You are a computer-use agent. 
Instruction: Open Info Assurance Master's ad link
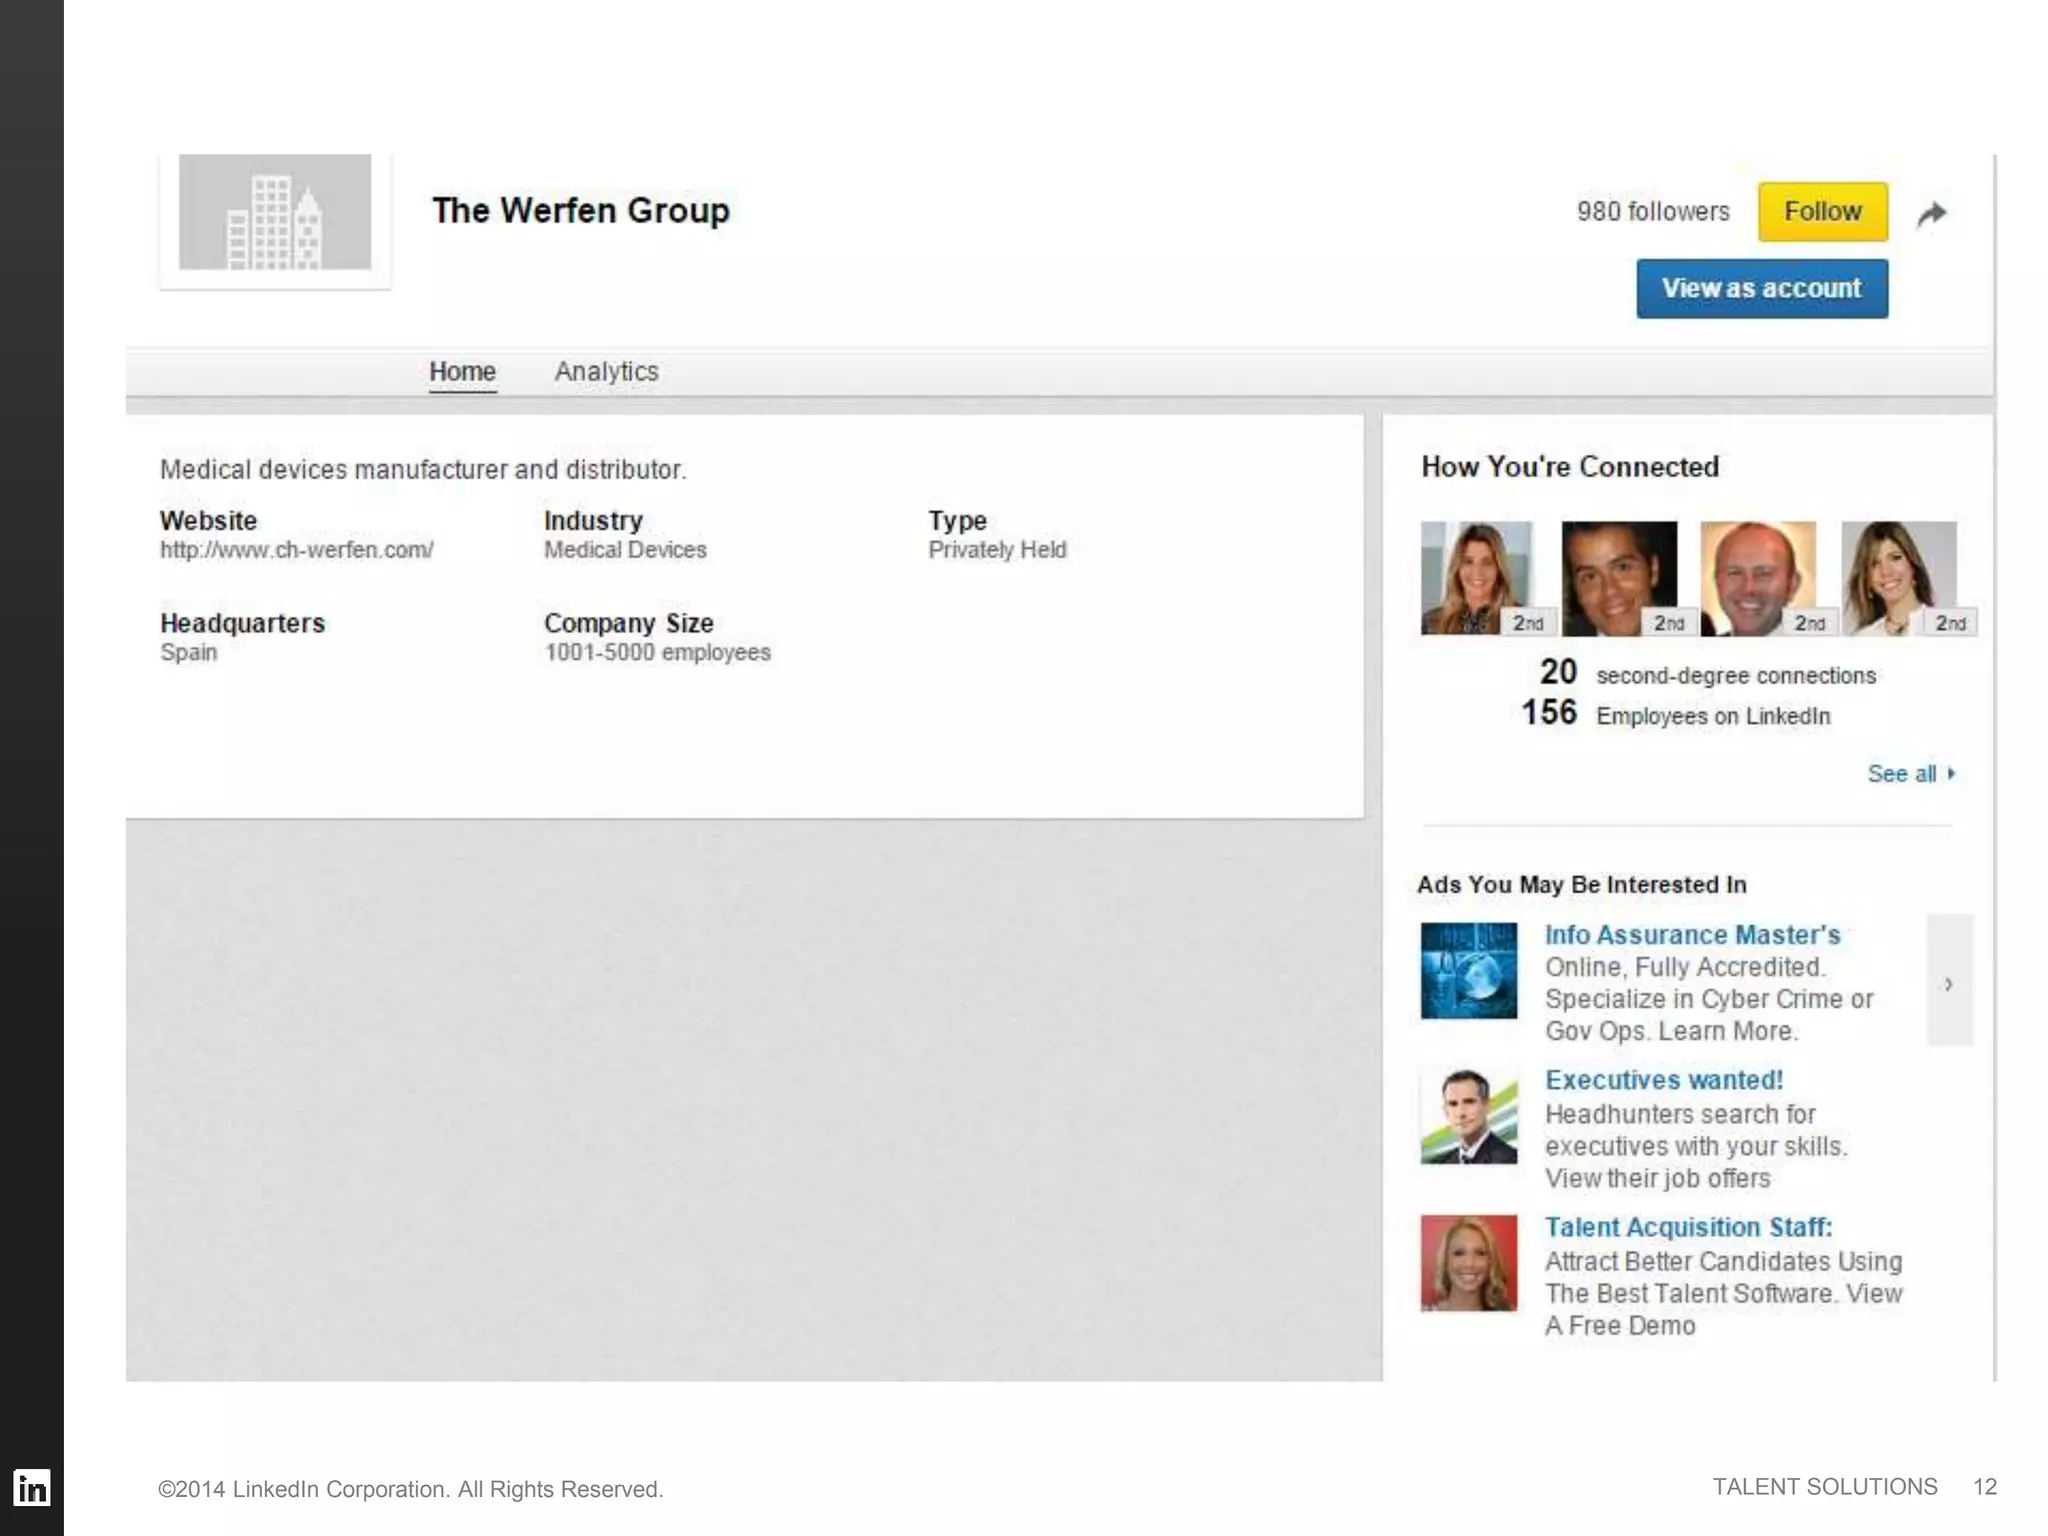[1692, 935]
